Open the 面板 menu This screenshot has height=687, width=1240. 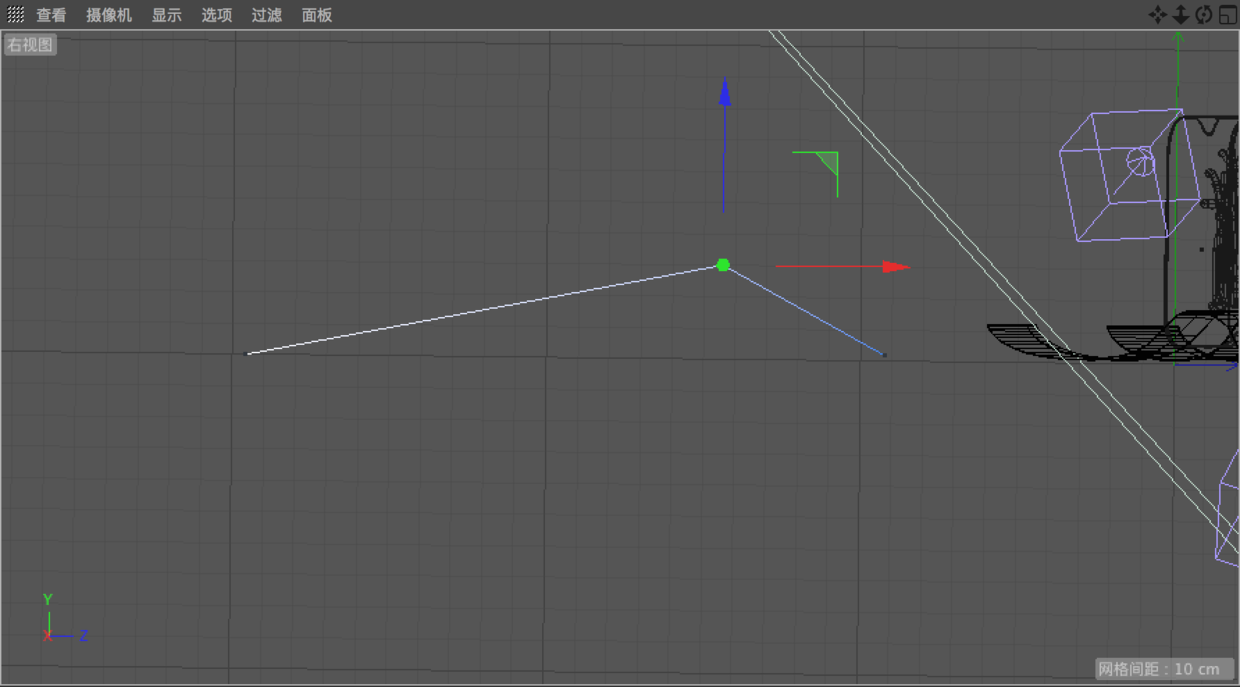(317, 15)
